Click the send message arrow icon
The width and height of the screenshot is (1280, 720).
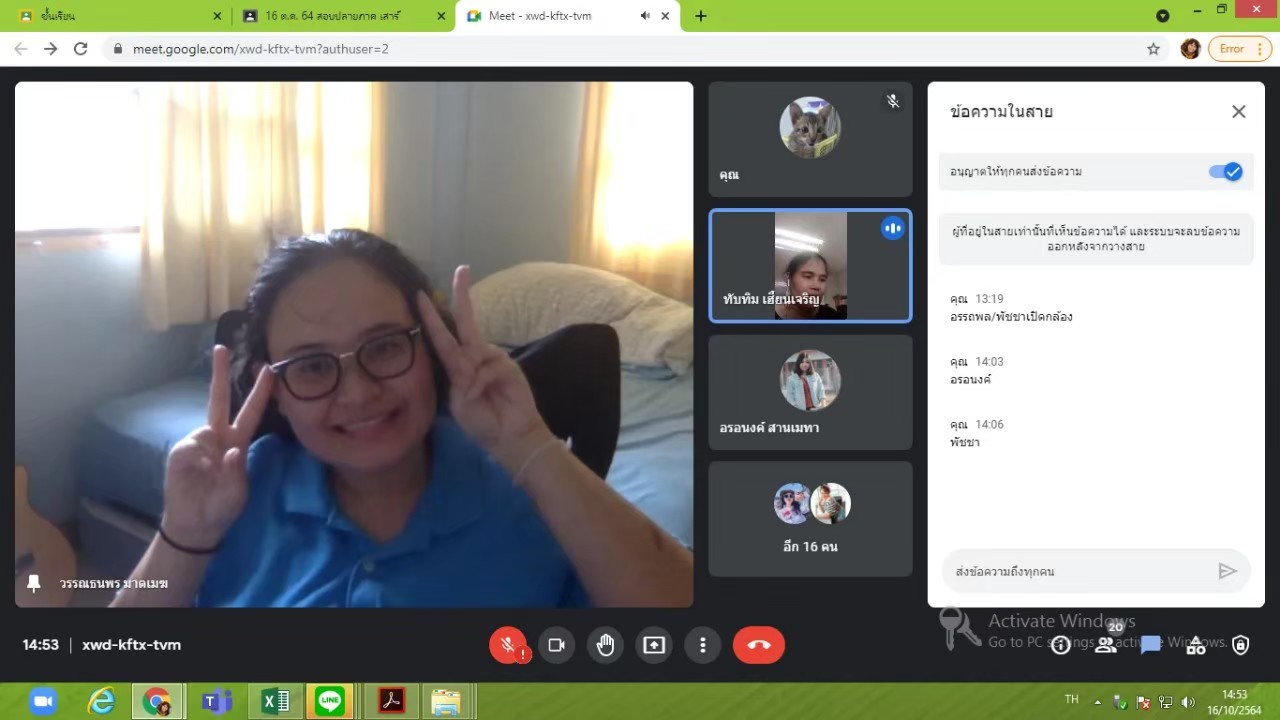coord(1227,571)
